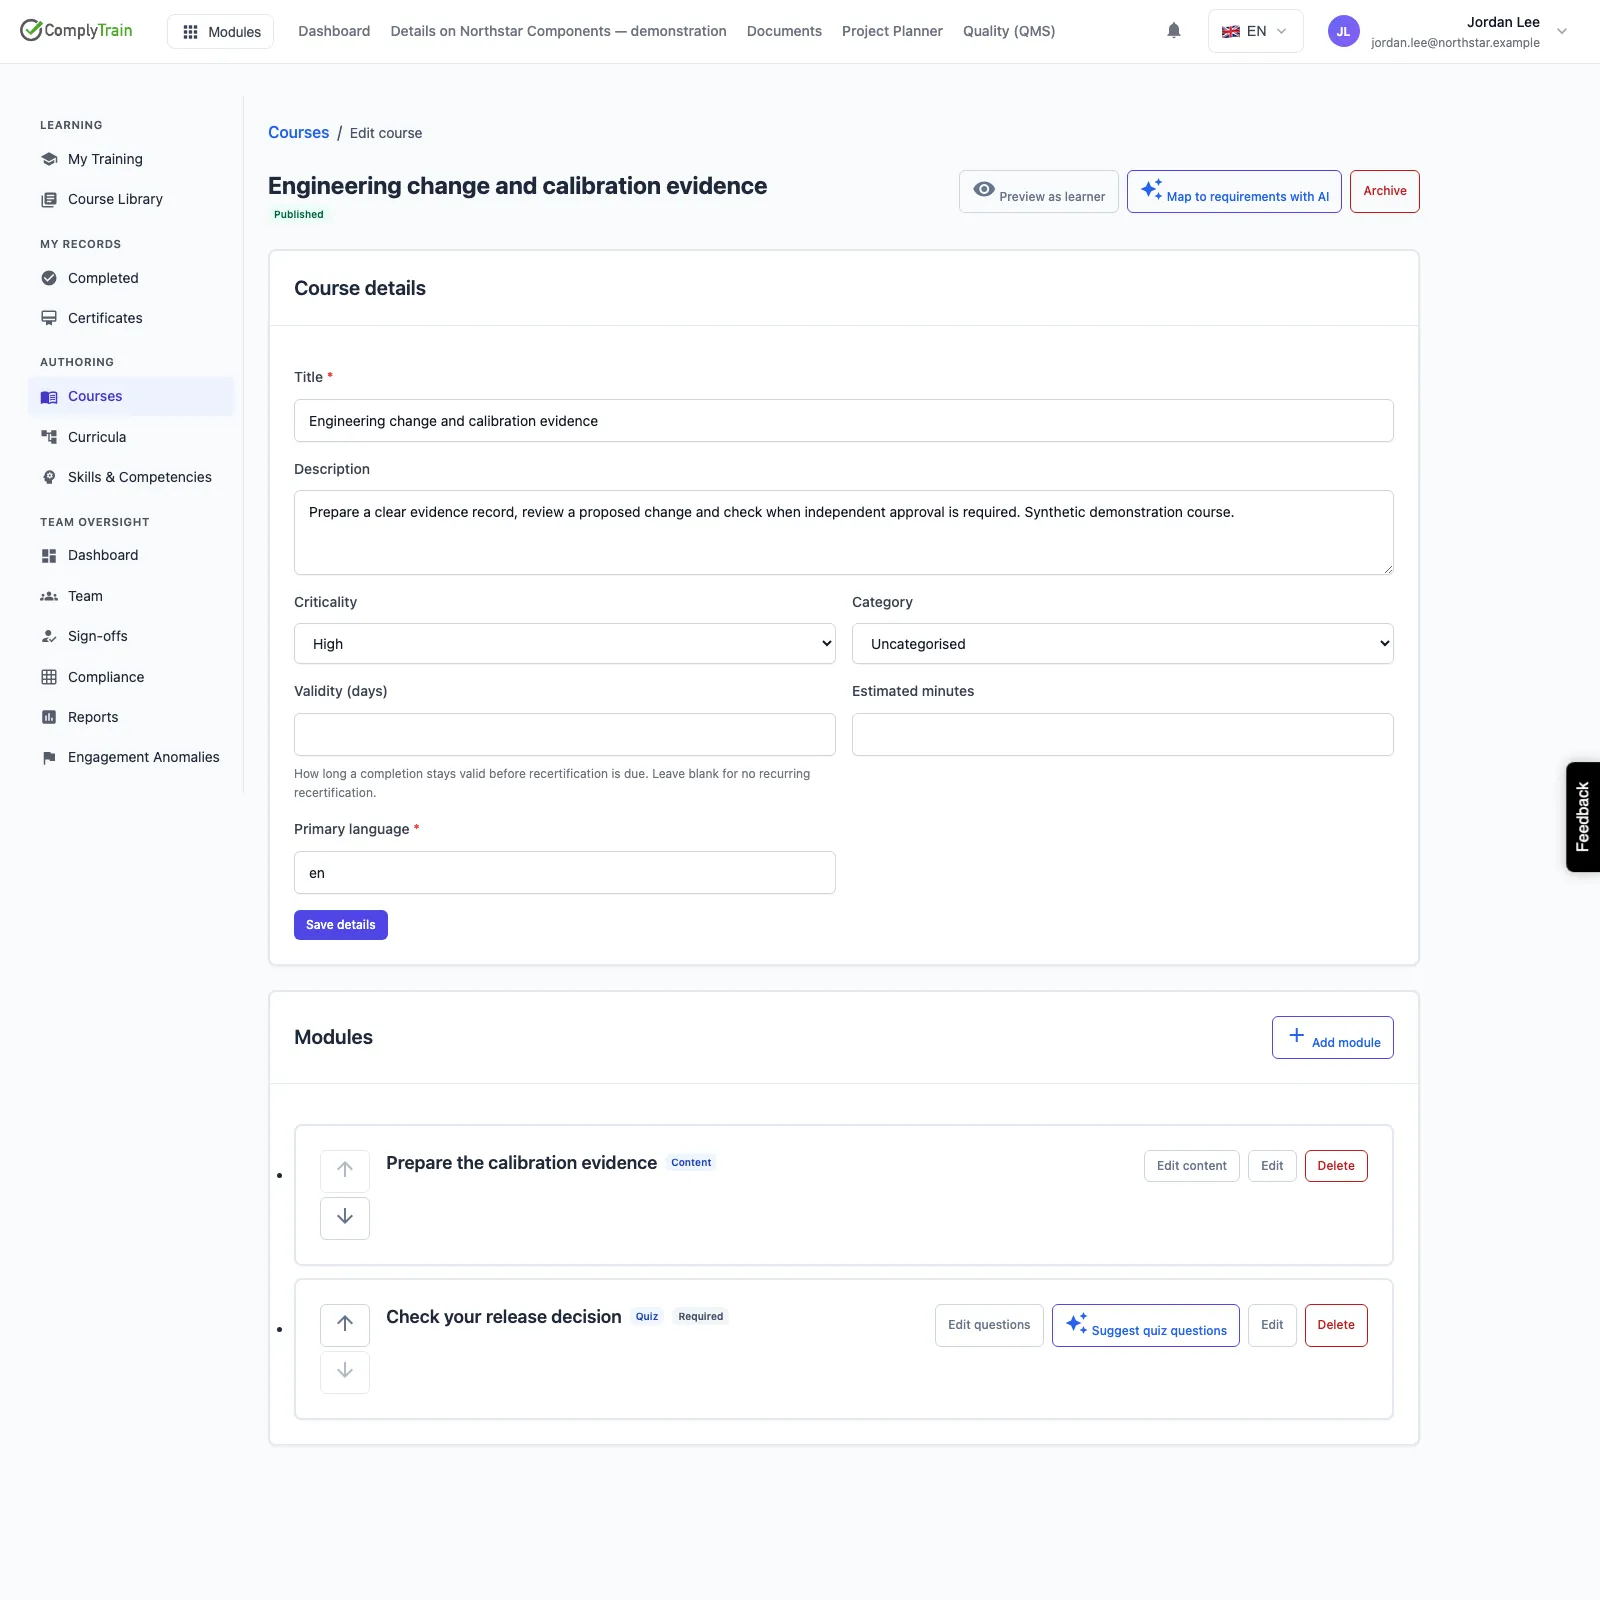Click the My Training graduation cap icon
1600x1600 pixels.
coord(49,159)
